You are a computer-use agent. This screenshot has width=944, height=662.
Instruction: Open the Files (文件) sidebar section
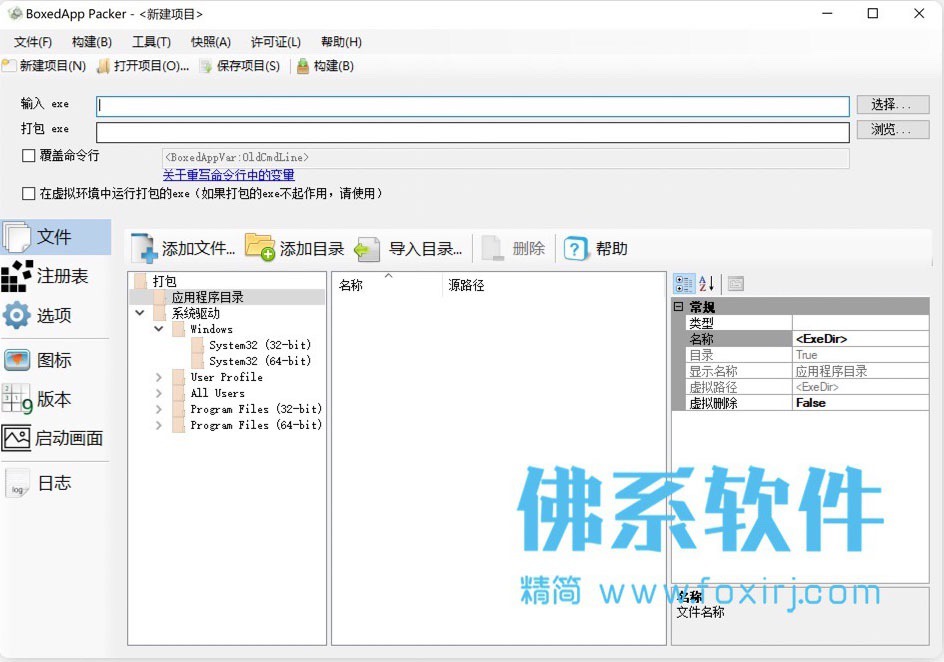coord(55,237)
